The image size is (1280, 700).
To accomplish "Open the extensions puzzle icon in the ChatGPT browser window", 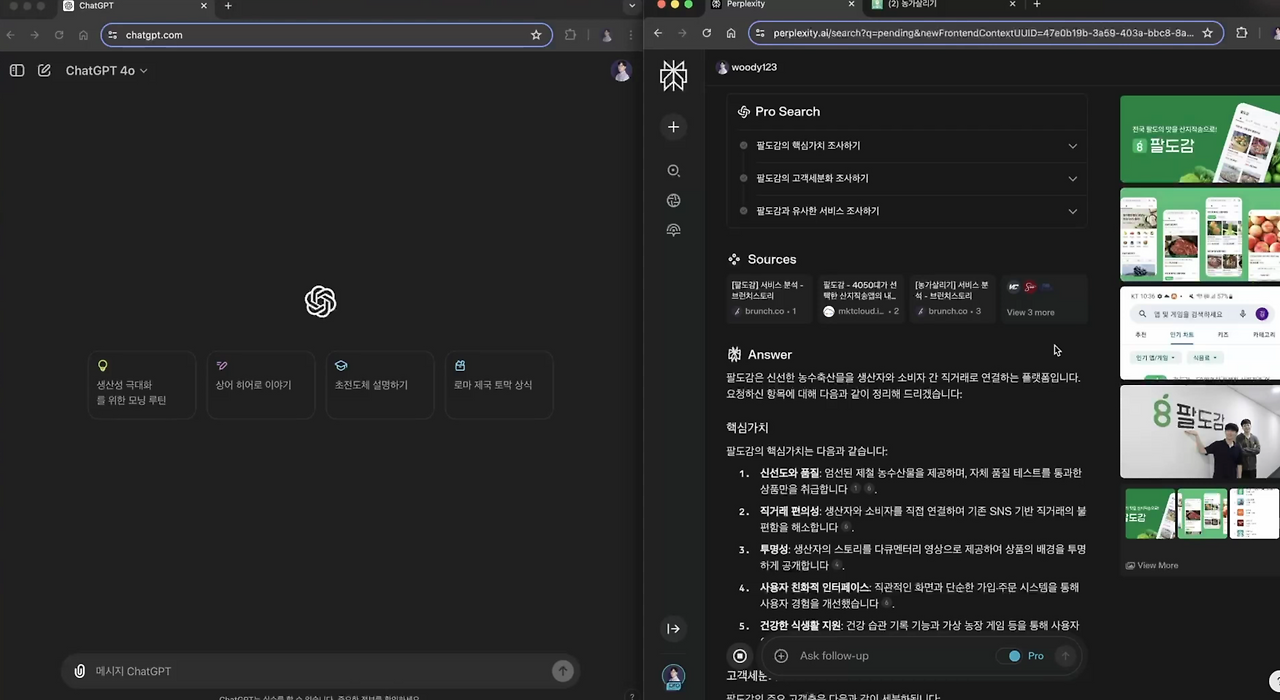I will [570, 35].
